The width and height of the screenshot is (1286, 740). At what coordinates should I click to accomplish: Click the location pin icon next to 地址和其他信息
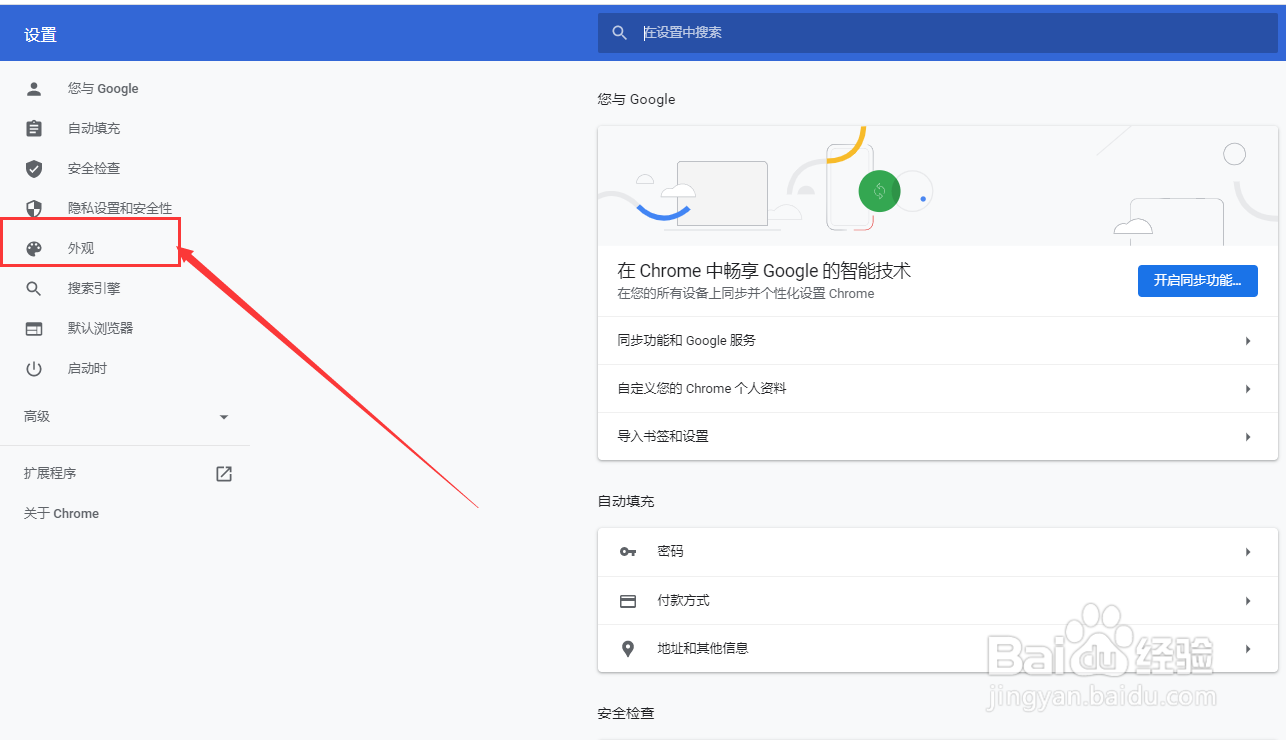628,649
